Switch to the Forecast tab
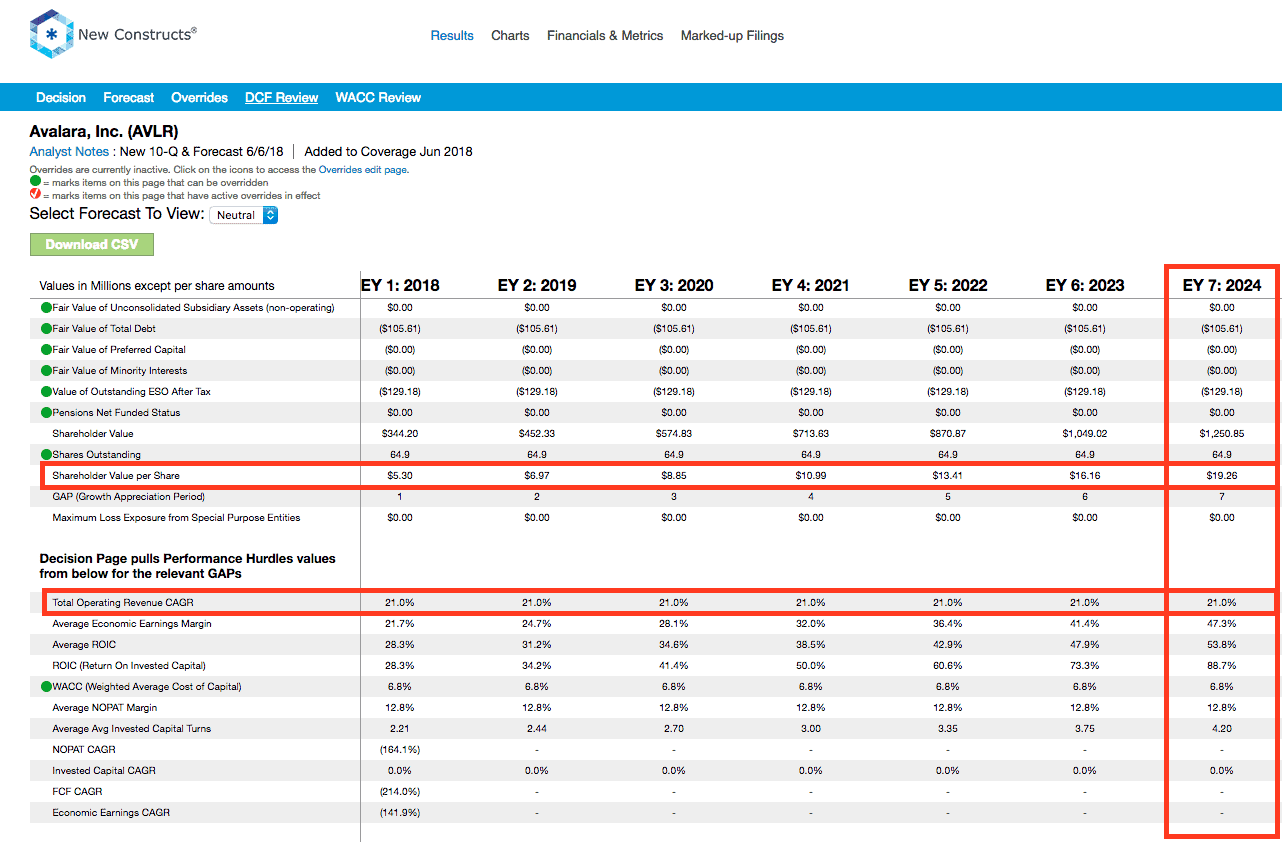1282x842 pixels. (x=129, y=97)
